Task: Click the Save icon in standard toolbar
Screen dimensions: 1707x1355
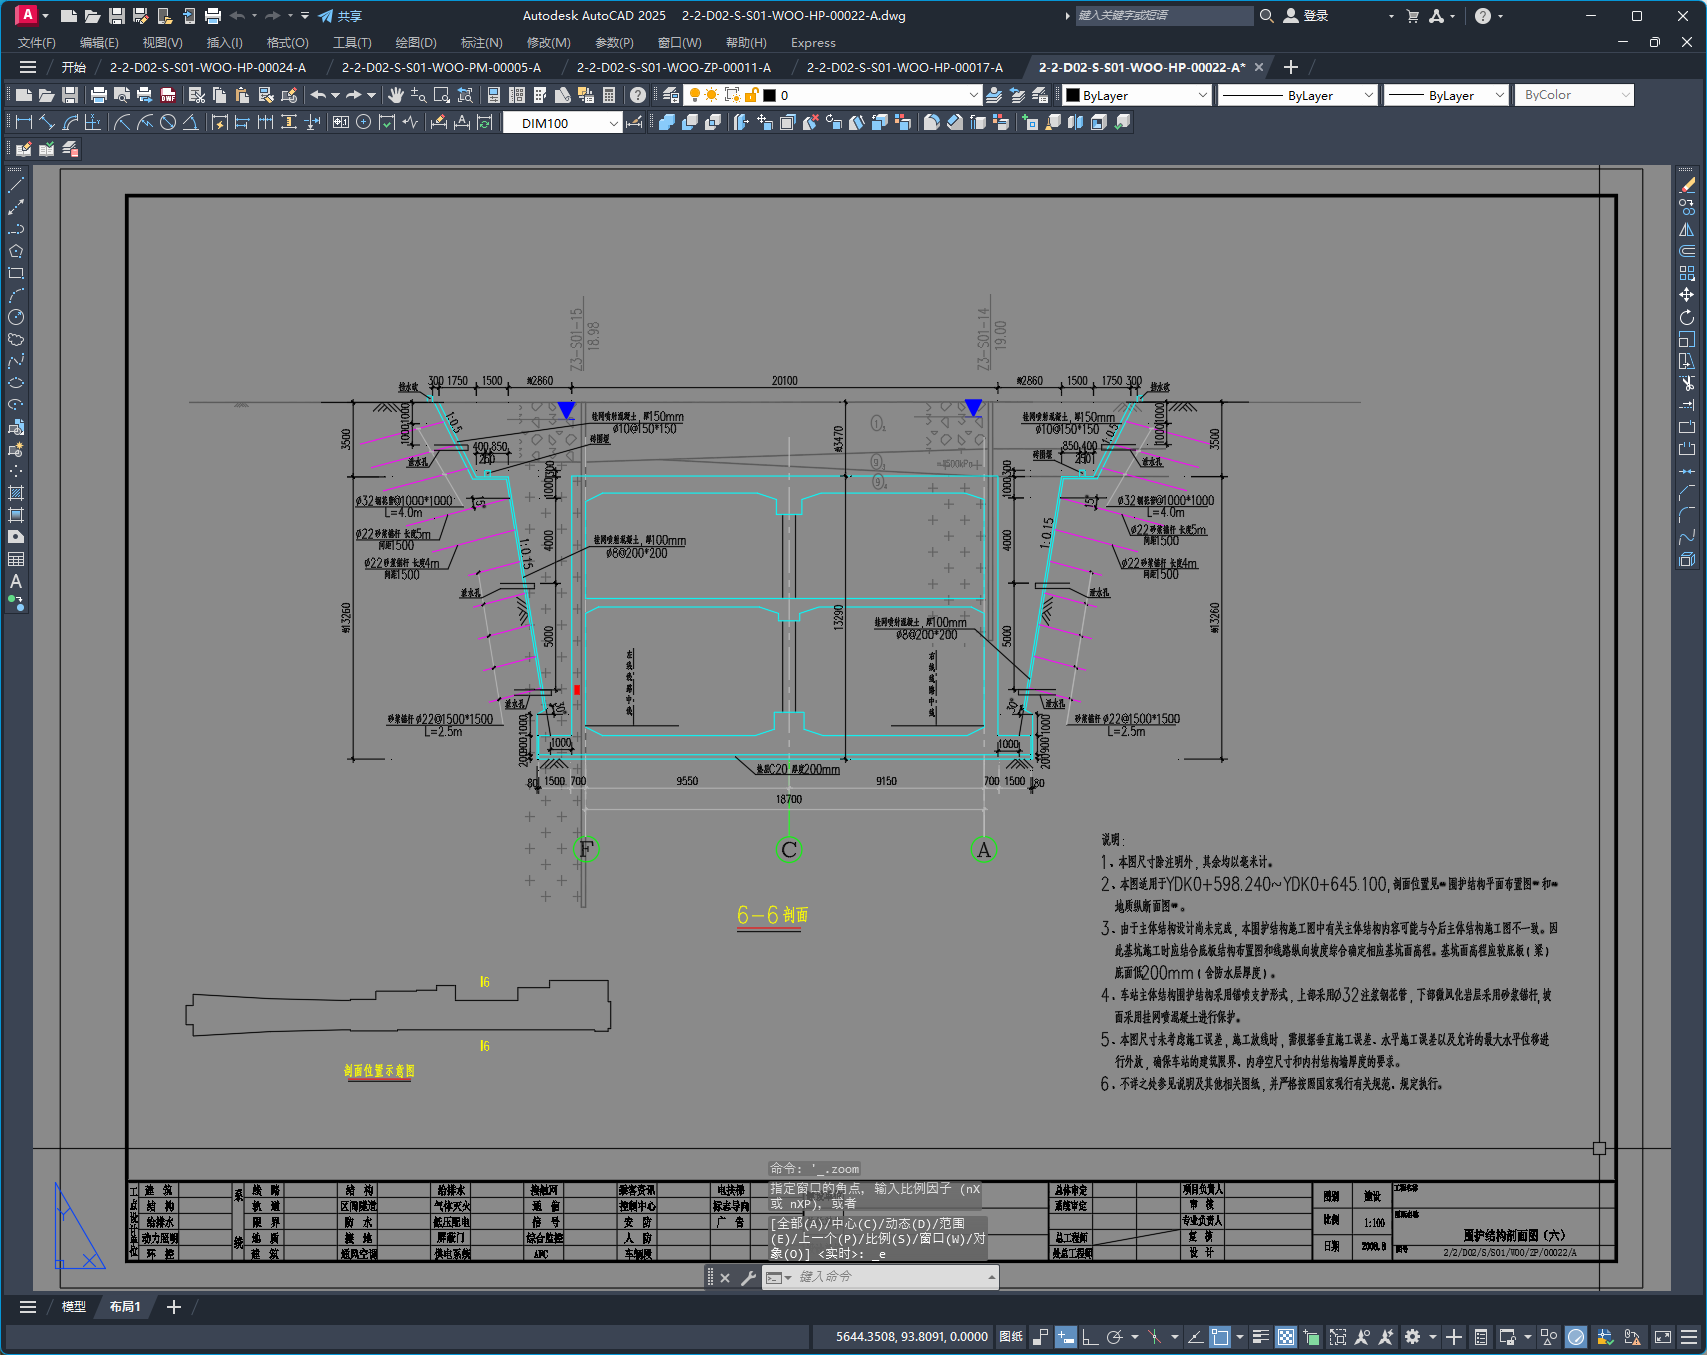Action: tap(70, 95)
